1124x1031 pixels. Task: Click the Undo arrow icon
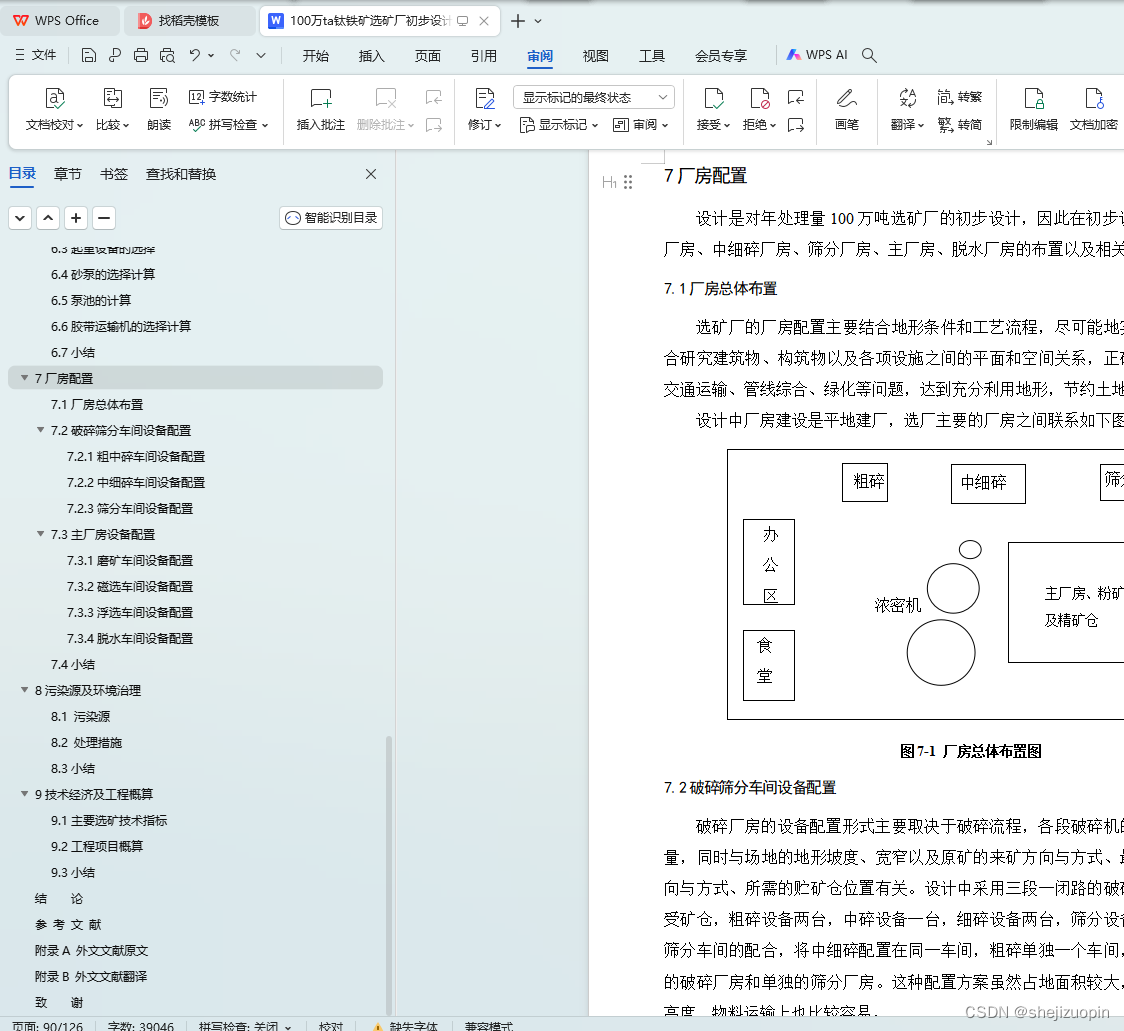point(194,55)
